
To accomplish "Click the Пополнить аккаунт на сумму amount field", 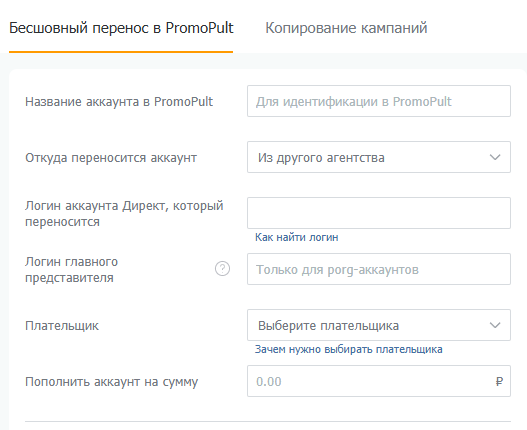I will click(x=379, y=381).
